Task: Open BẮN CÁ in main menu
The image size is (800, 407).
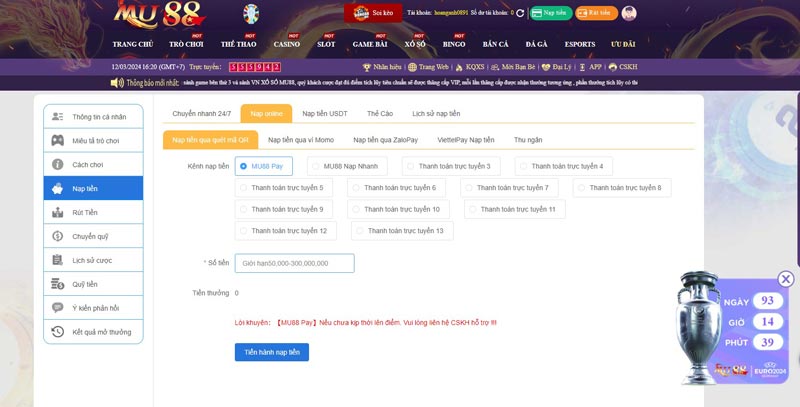Action: point(495,44)
